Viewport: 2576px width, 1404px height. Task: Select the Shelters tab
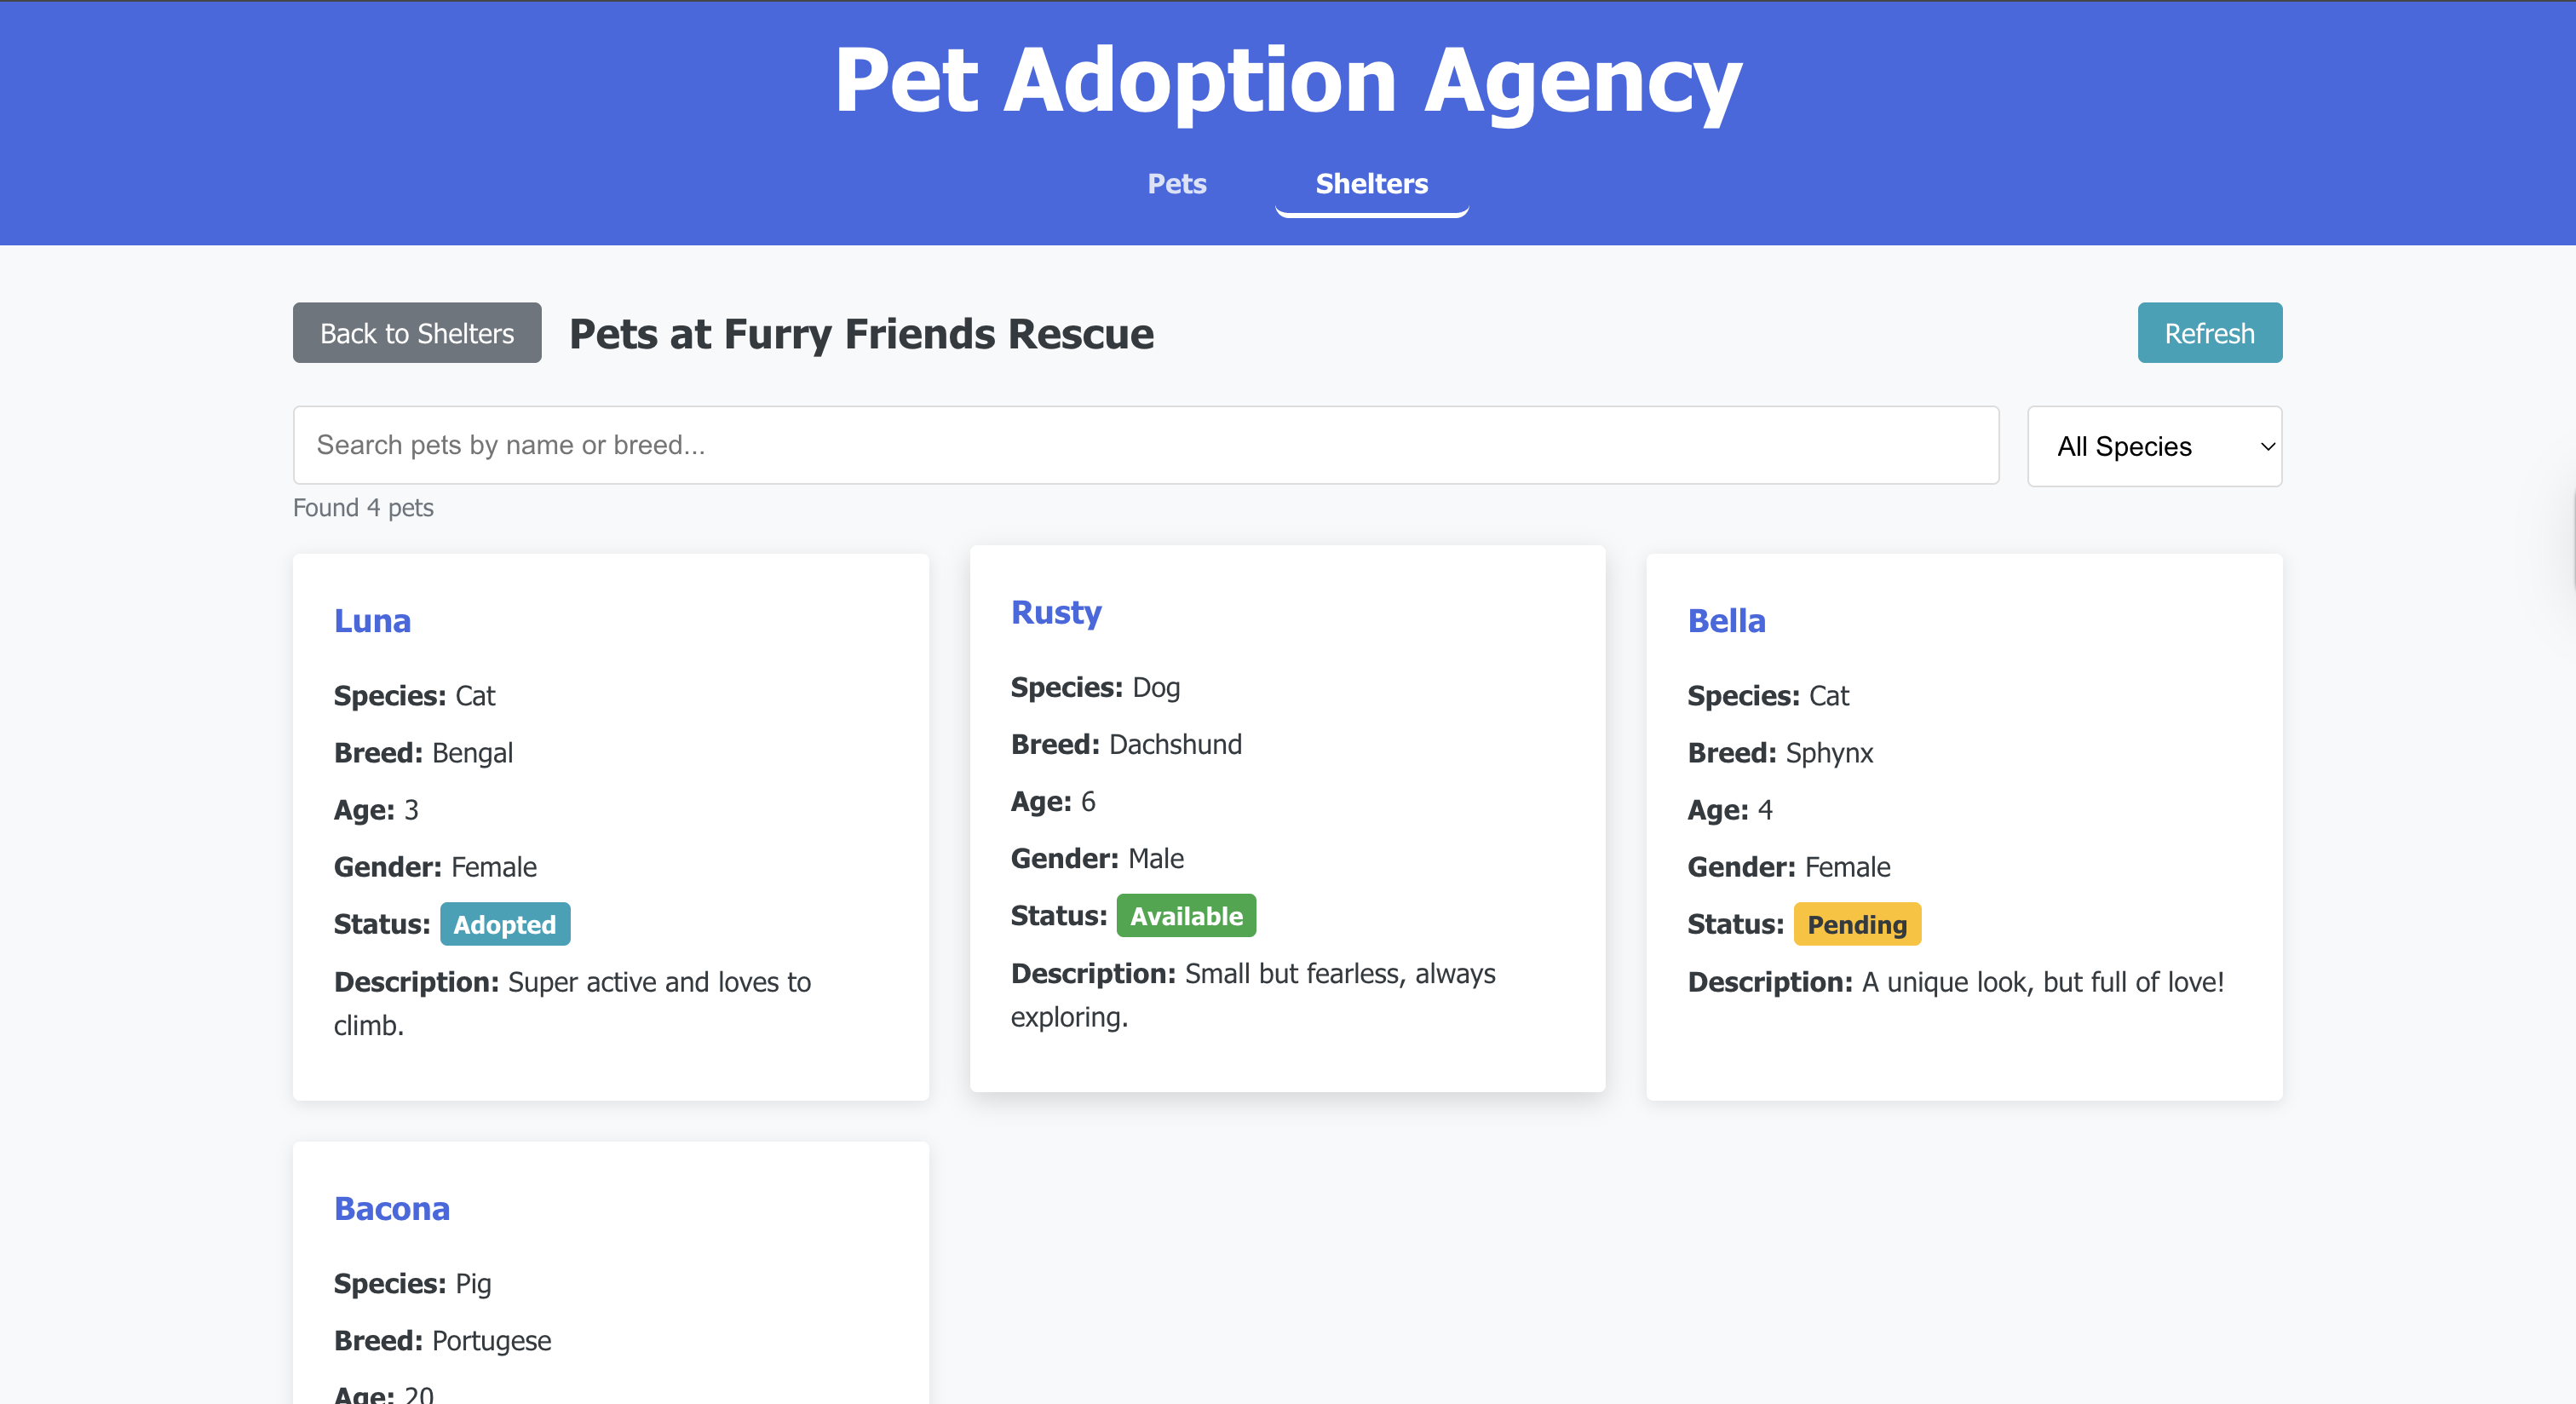[1371, 184]
